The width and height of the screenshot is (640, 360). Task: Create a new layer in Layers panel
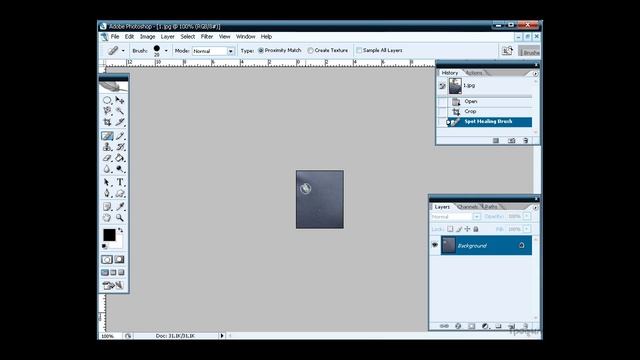pos(511,326)
